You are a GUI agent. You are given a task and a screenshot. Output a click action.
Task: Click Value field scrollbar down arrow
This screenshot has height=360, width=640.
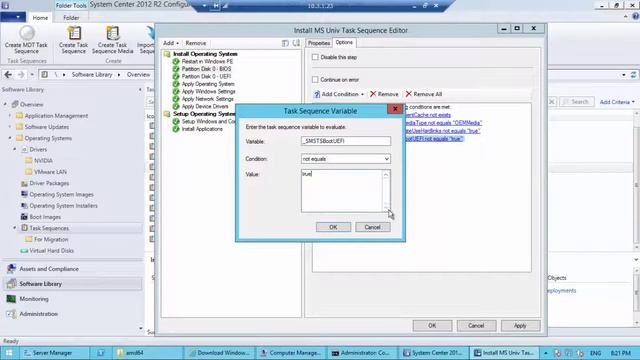(386, 208)
